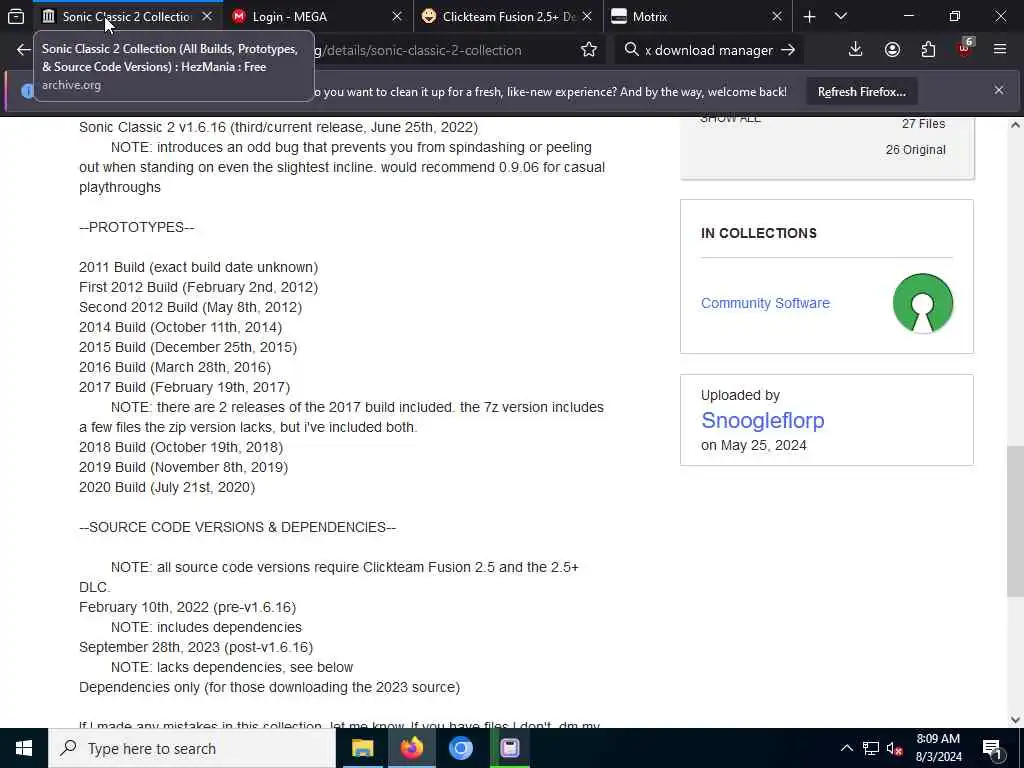Switch to the Sonic Classic 2 Collection tab
This screenshot has height=768, width=1024.
coord(128,17)
